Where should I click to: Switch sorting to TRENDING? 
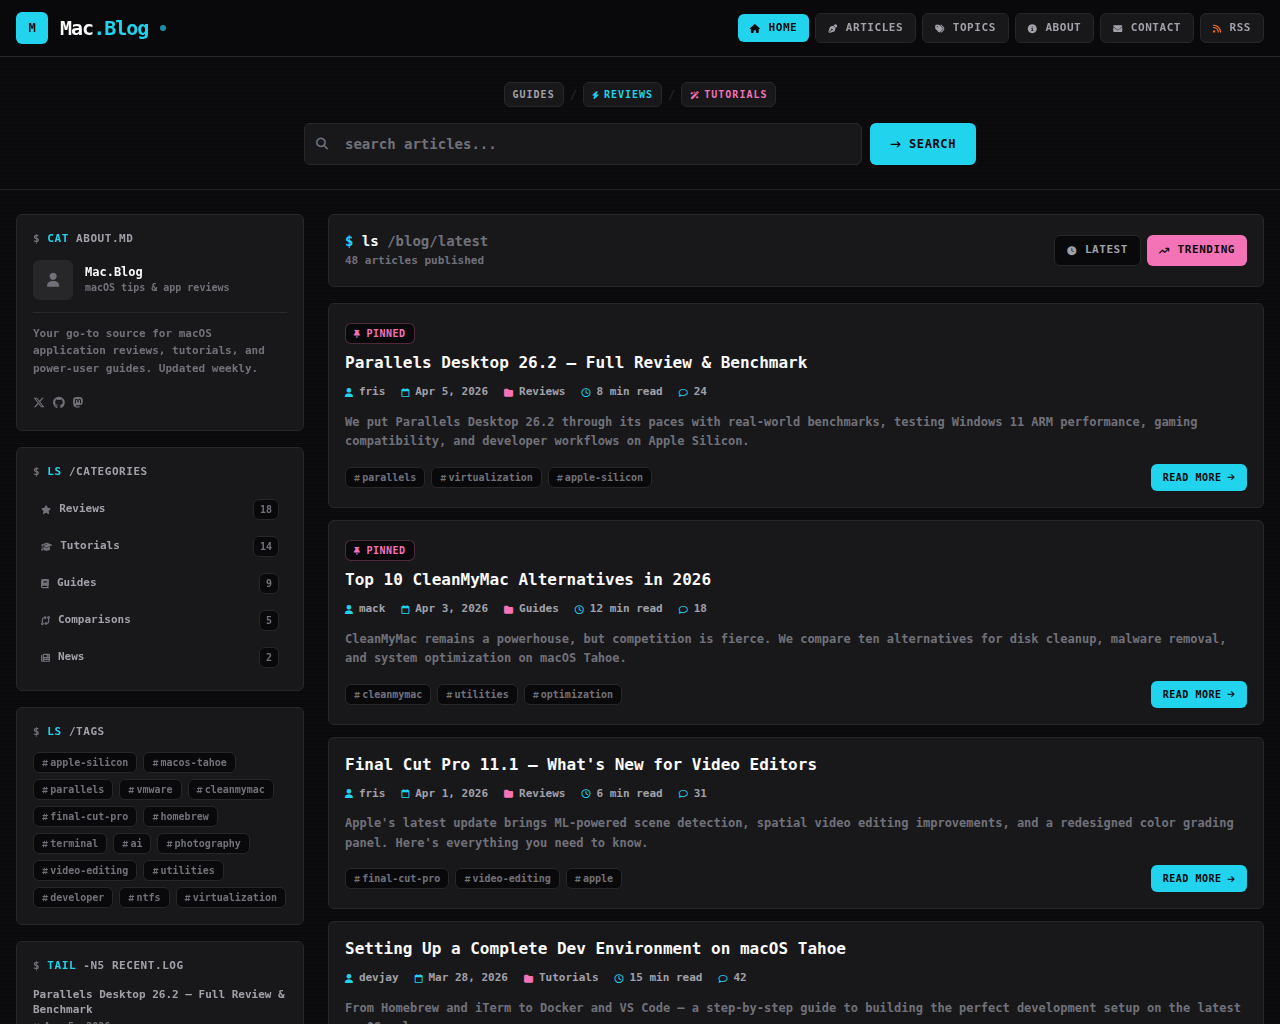pyautogui.click(x=1196, y=250)
